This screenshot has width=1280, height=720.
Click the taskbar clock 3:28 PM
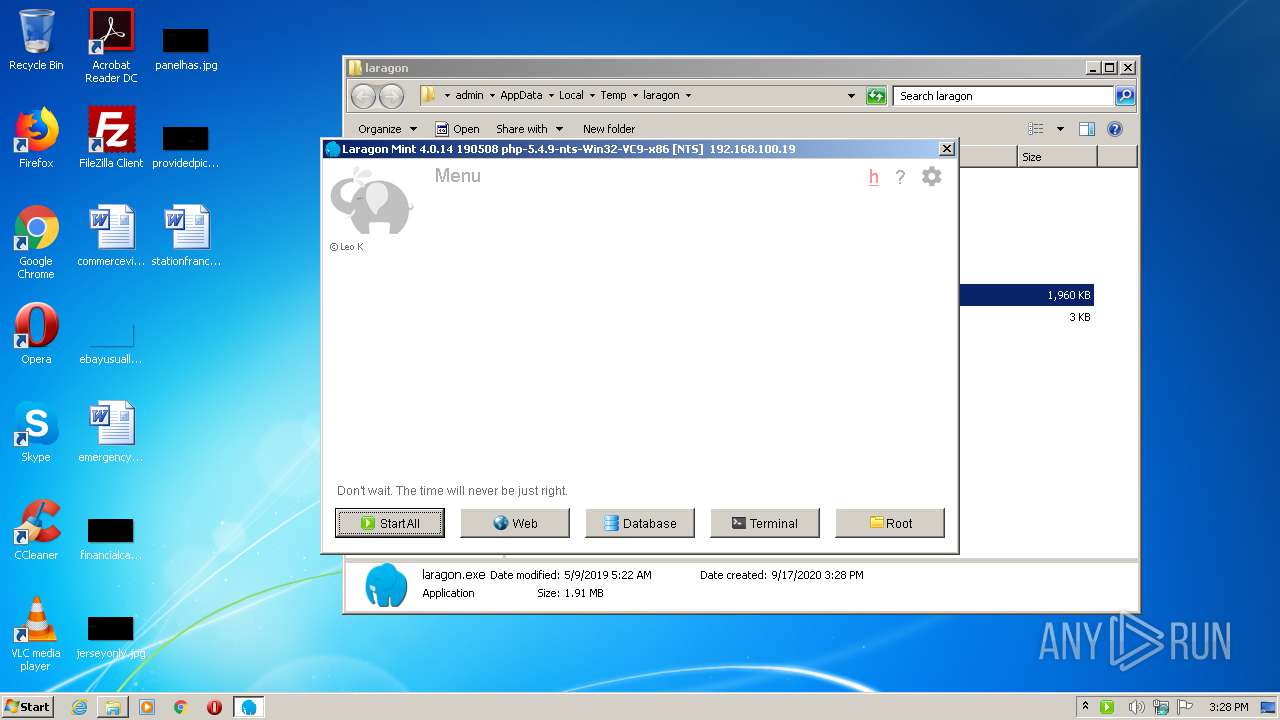click(x=1228, y=707)
